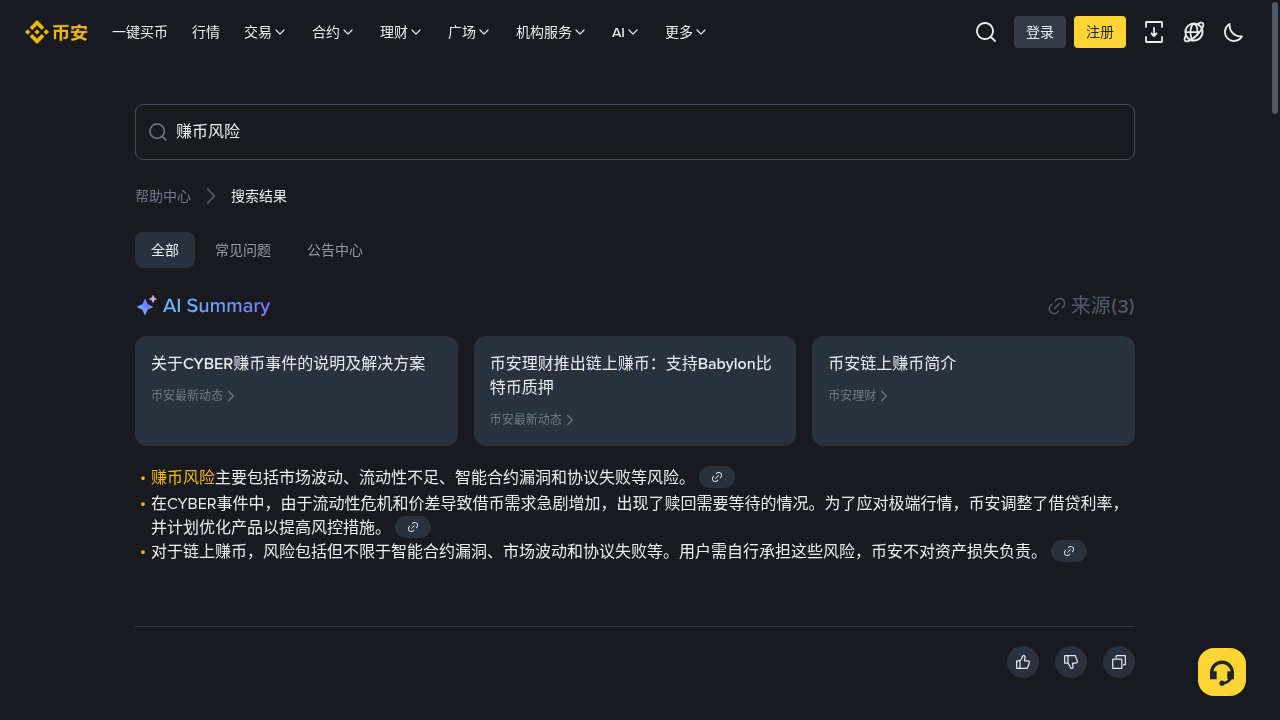Expand the 理财 dropdown menu
1280x720 pixels.
pyautogui.click(x=401, y=32)
